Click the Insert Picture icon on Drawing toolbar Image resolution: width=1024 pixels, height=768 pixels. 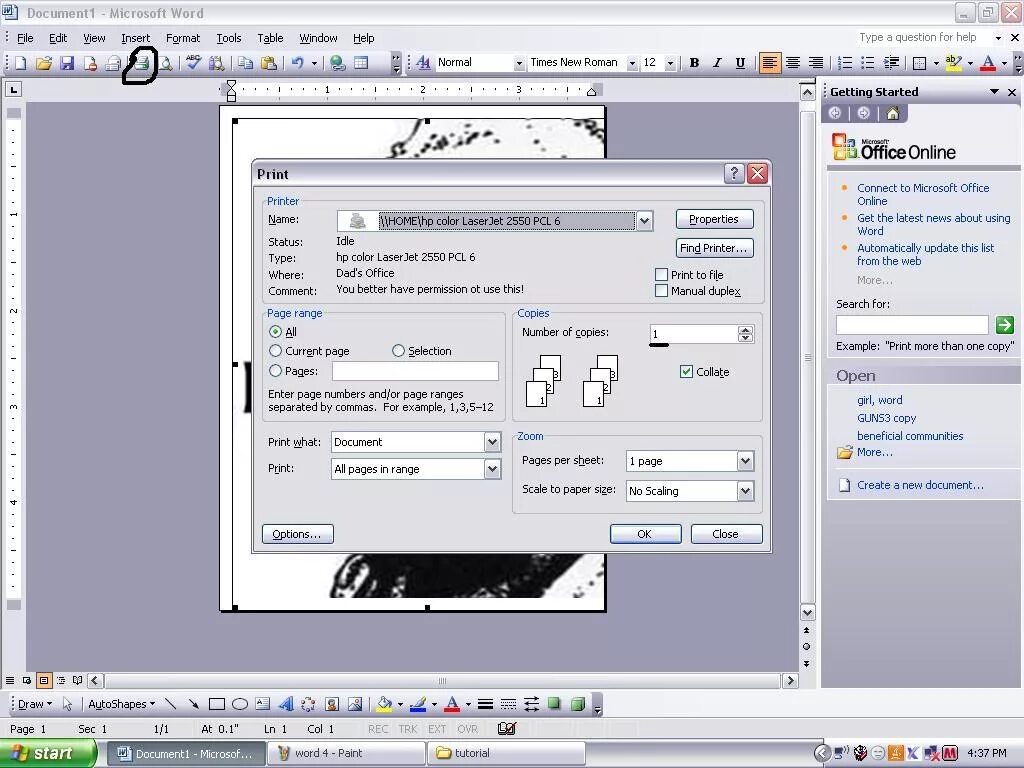[x=355, y=704]
